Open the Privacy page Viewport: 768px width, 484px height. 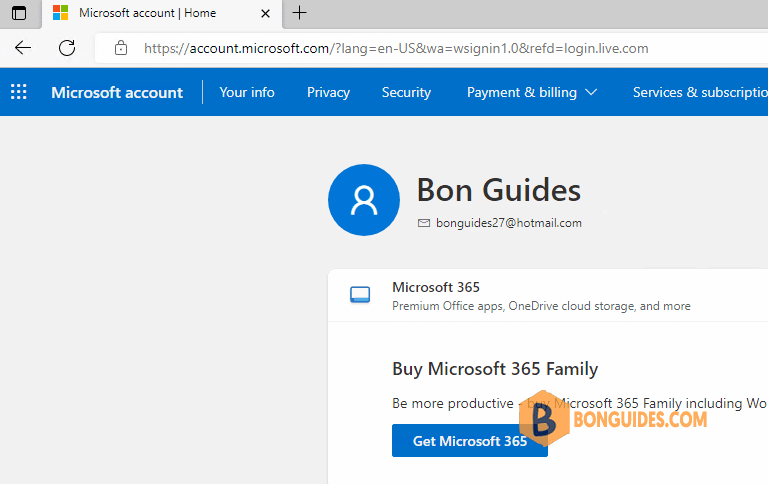pos(328,92)
